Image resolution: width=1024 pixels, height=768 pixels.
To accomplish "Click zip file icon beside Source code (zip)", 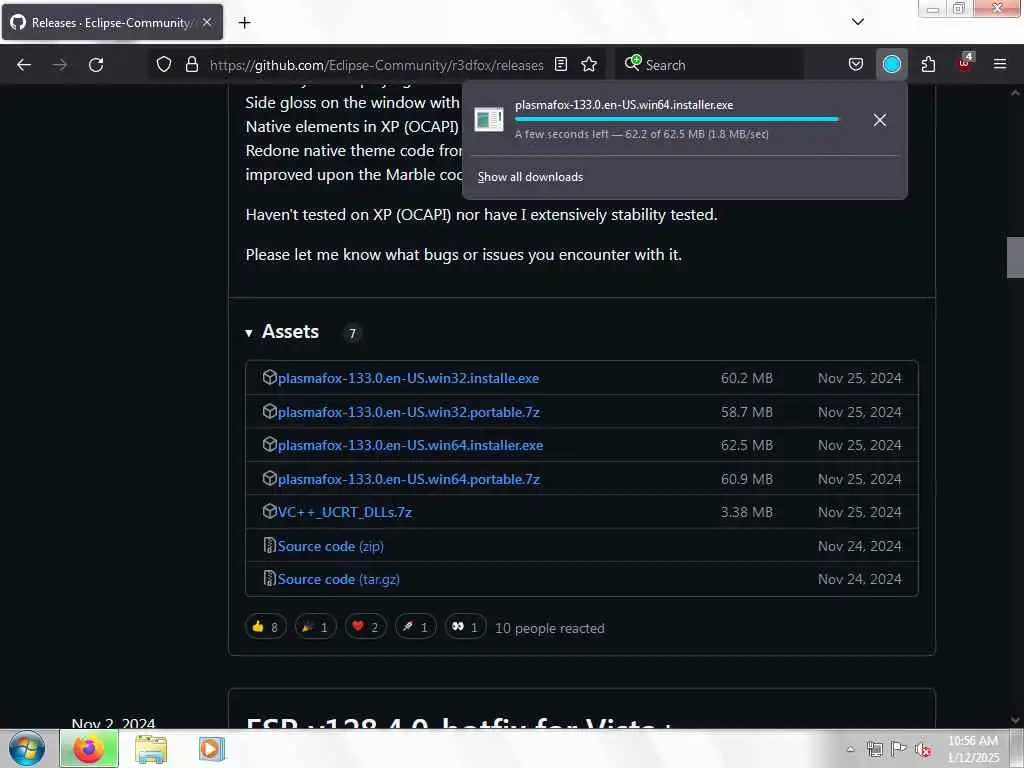I will pyautogui.click(x=269, y=545).
